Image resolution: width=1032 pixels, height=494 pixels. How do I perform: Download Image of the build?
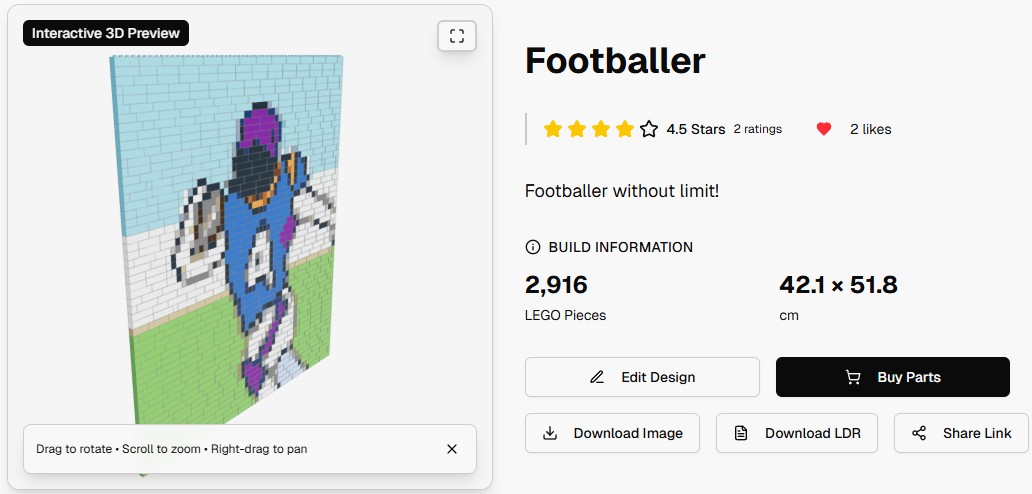coord(612,433)
